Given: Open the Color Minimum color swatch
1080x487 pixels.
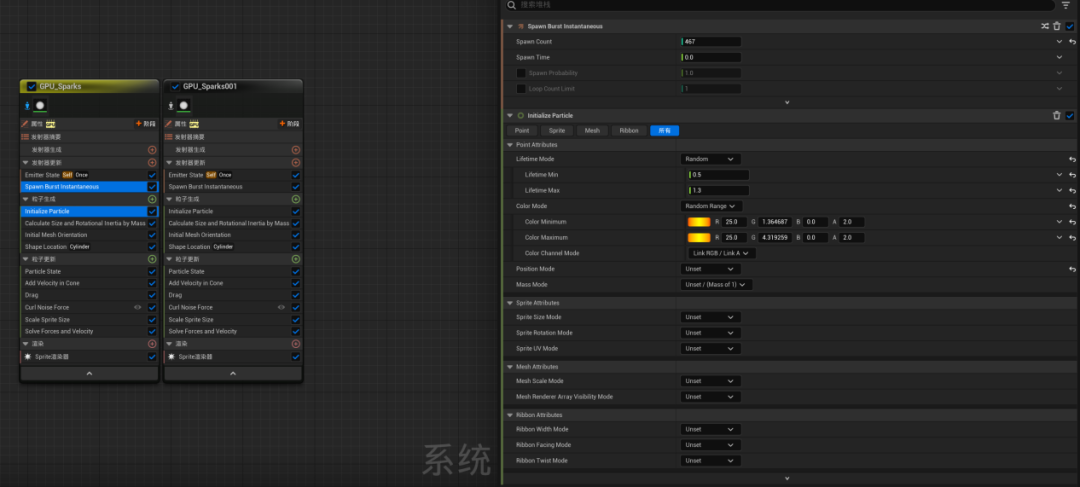Looking at the screenshot, I should [x=698, y=222].
